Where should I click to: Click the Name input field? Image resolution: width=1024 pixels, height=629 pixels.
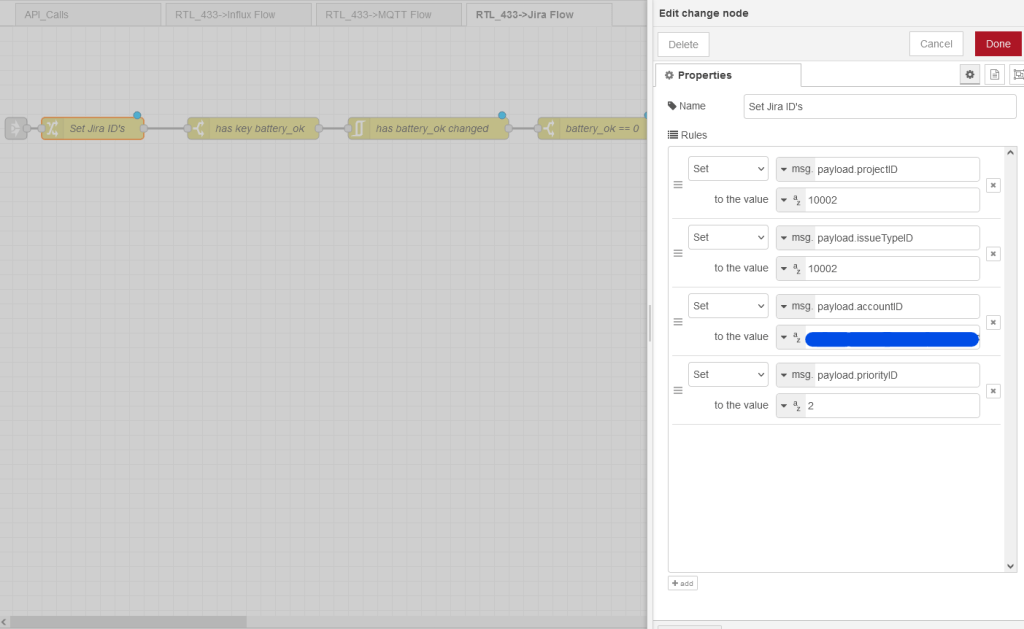(879, 107)
